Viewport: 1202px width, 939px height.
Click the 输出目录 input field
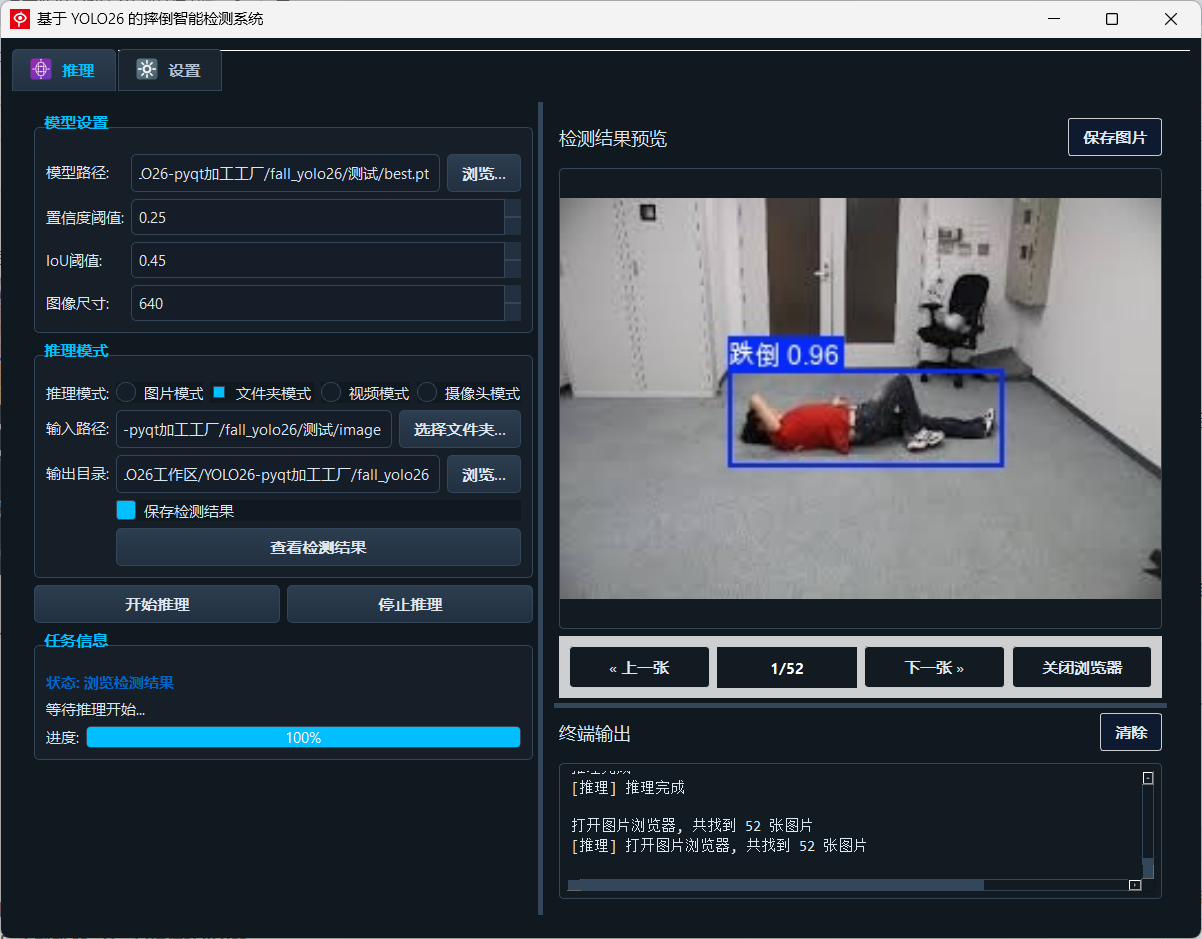click(278, 474)
